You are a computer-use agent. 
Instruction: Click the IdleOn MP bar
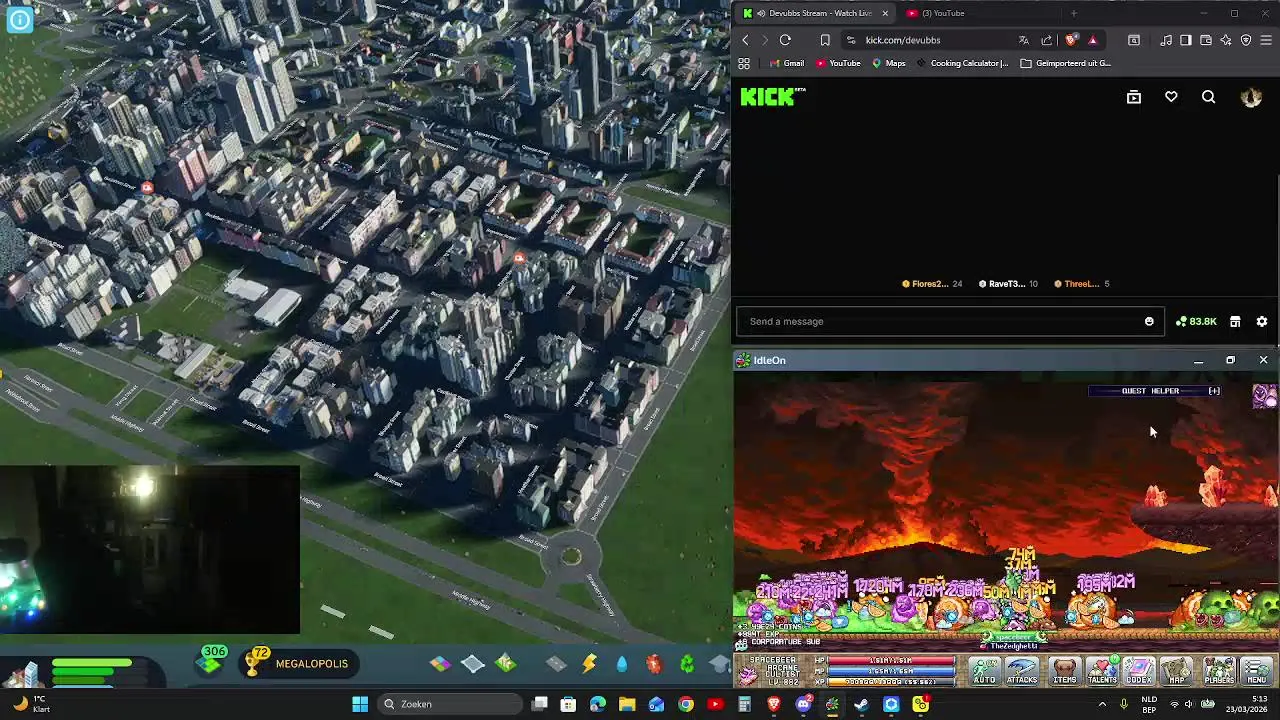[x=890, y=671]
